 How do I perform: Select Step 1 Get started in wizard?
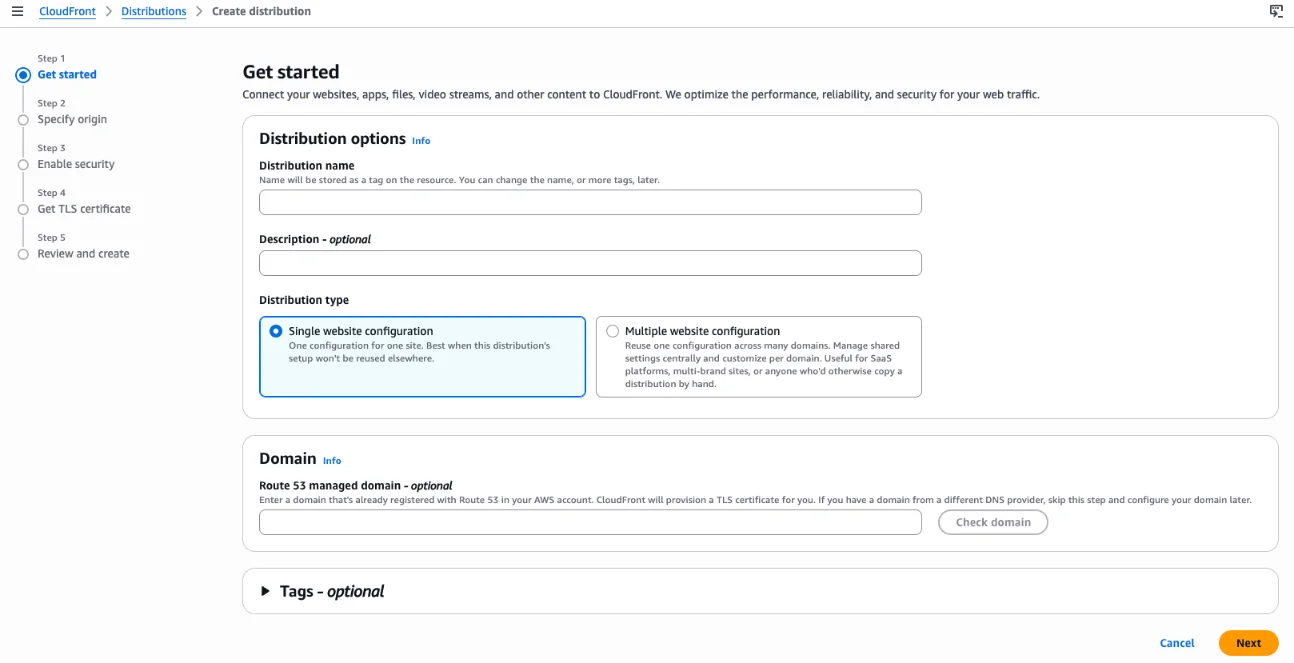pos(67,75)
